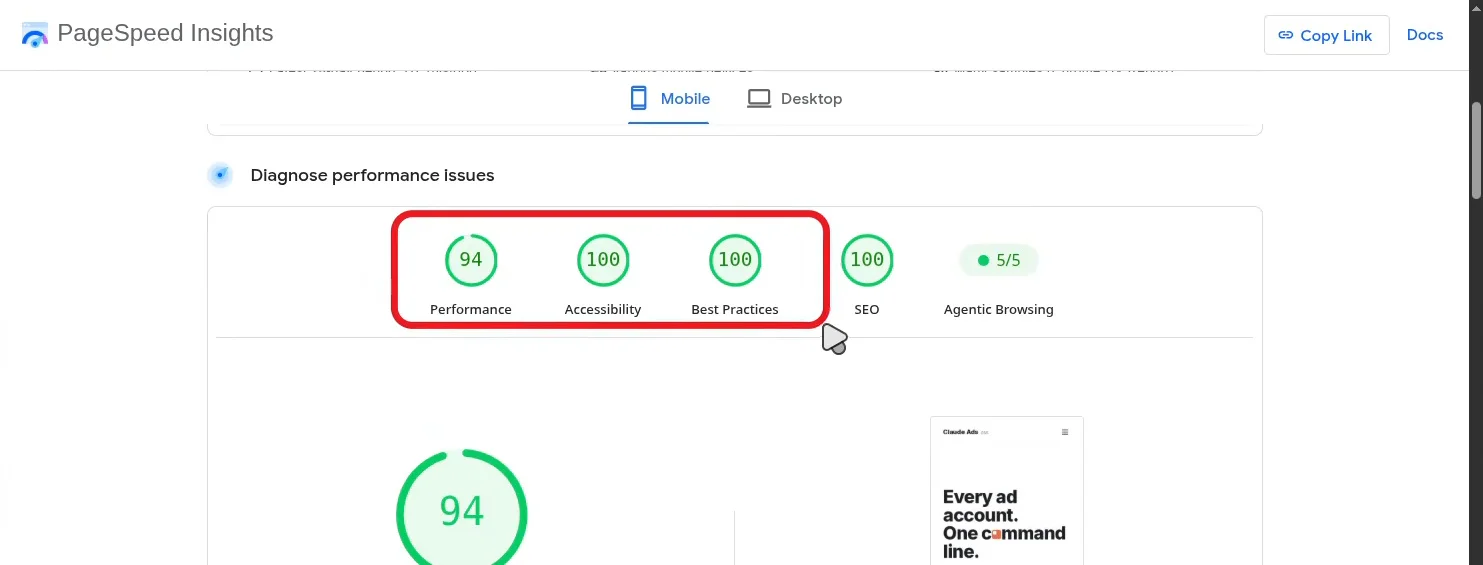
Task: Open the Docs link
Action: coord(1424,35)
